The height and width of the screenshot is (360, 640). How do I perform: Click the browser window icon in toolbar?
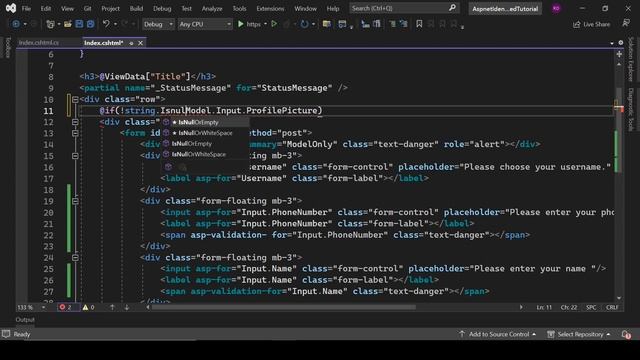click(x=342, y=24)
